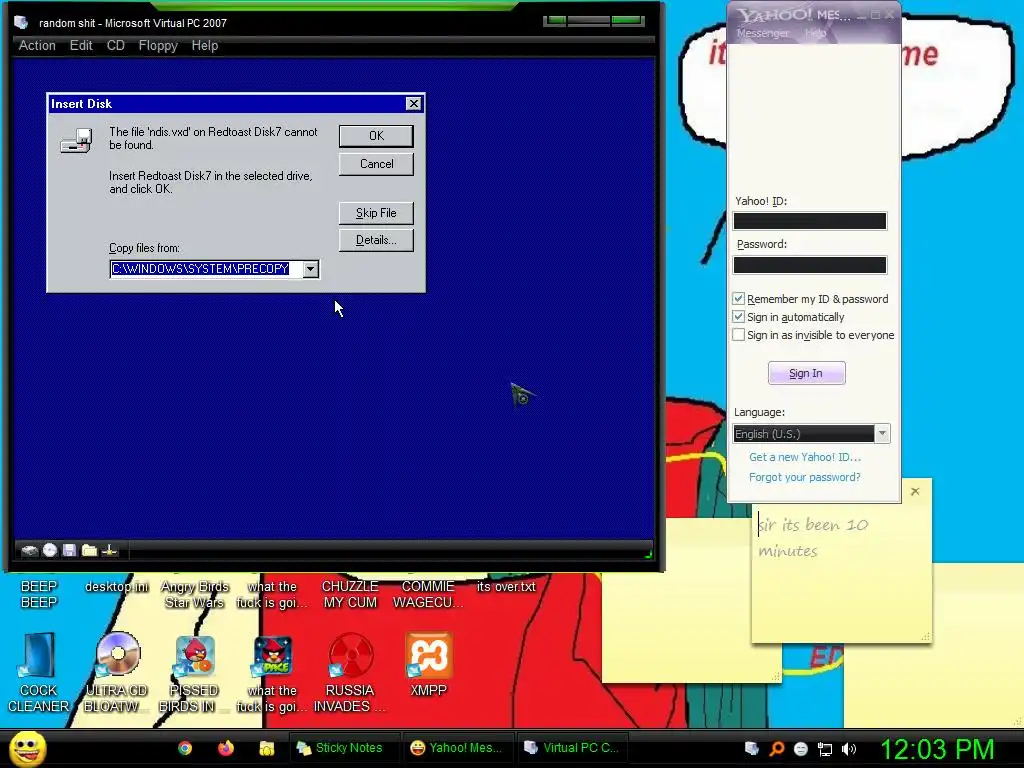The width and height of the screenshot is (1024, 768).
Task: Click the 'sir its been 10 minutes' note text
Action: pyautogui.click(x=813, y=537)
